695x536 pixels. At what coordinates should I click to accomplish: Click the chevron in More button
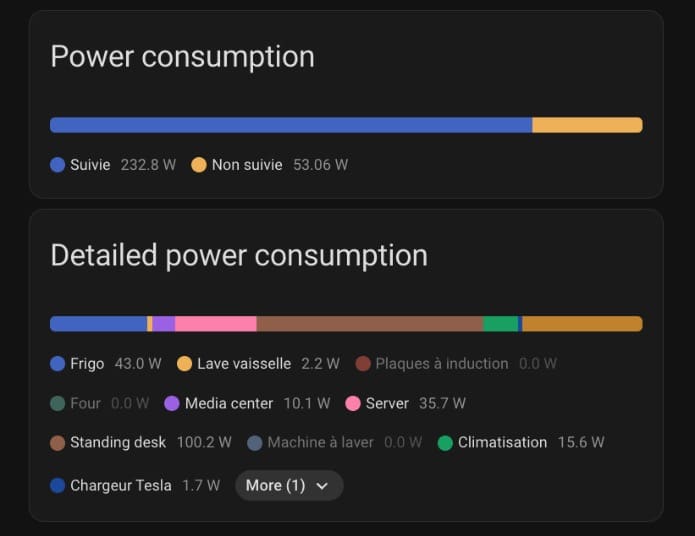[x=322, y=486]
